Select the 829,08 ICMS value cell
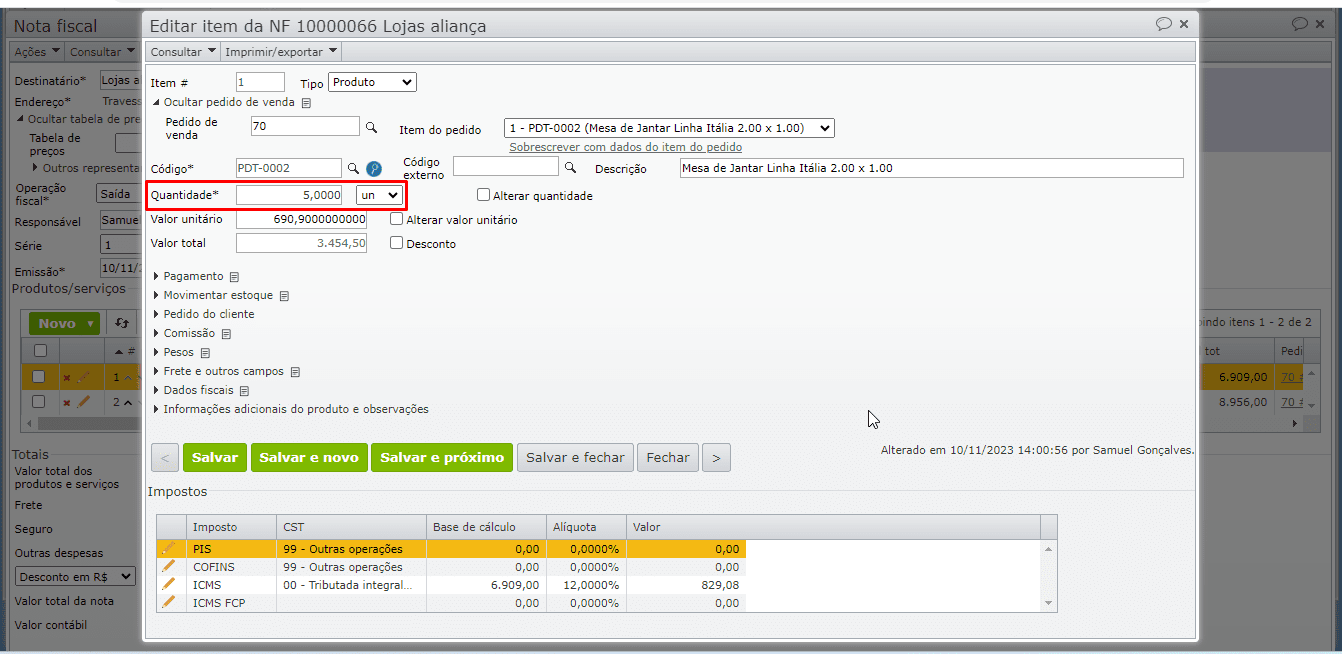The height and width of the screenshot is (654, 1342). click(x=686, y=585)
